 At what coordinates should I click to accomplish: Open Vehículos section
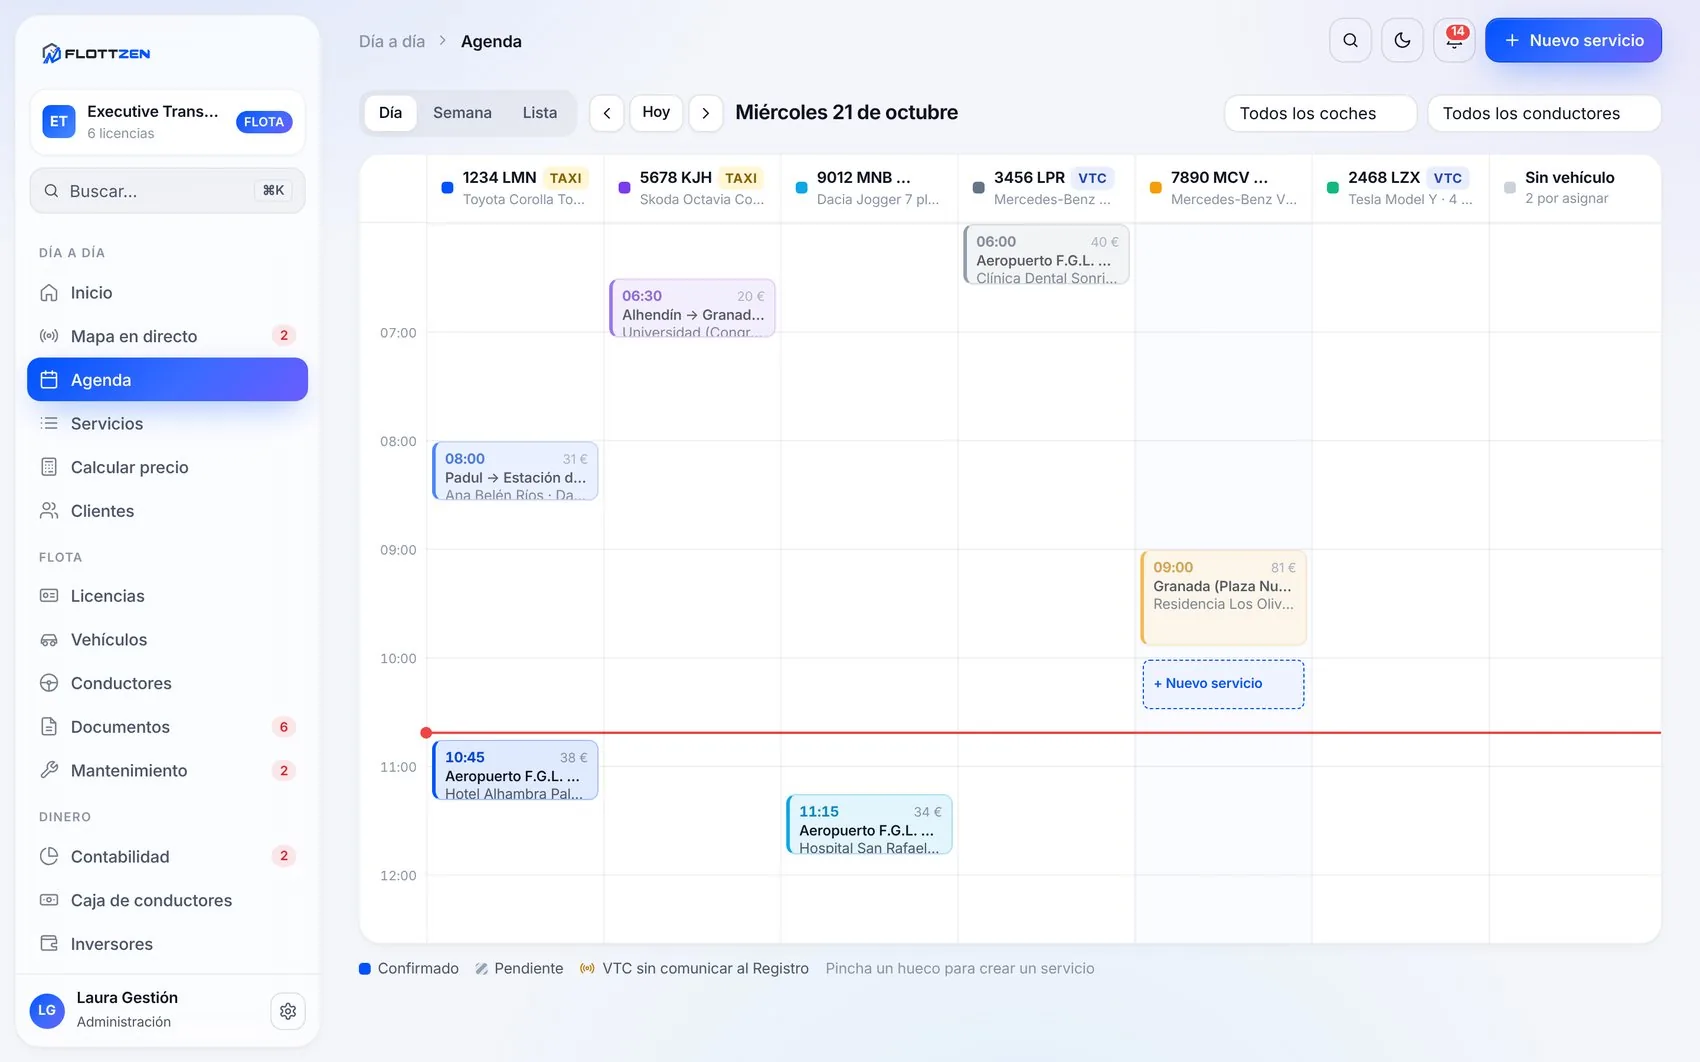click(167, 640)
